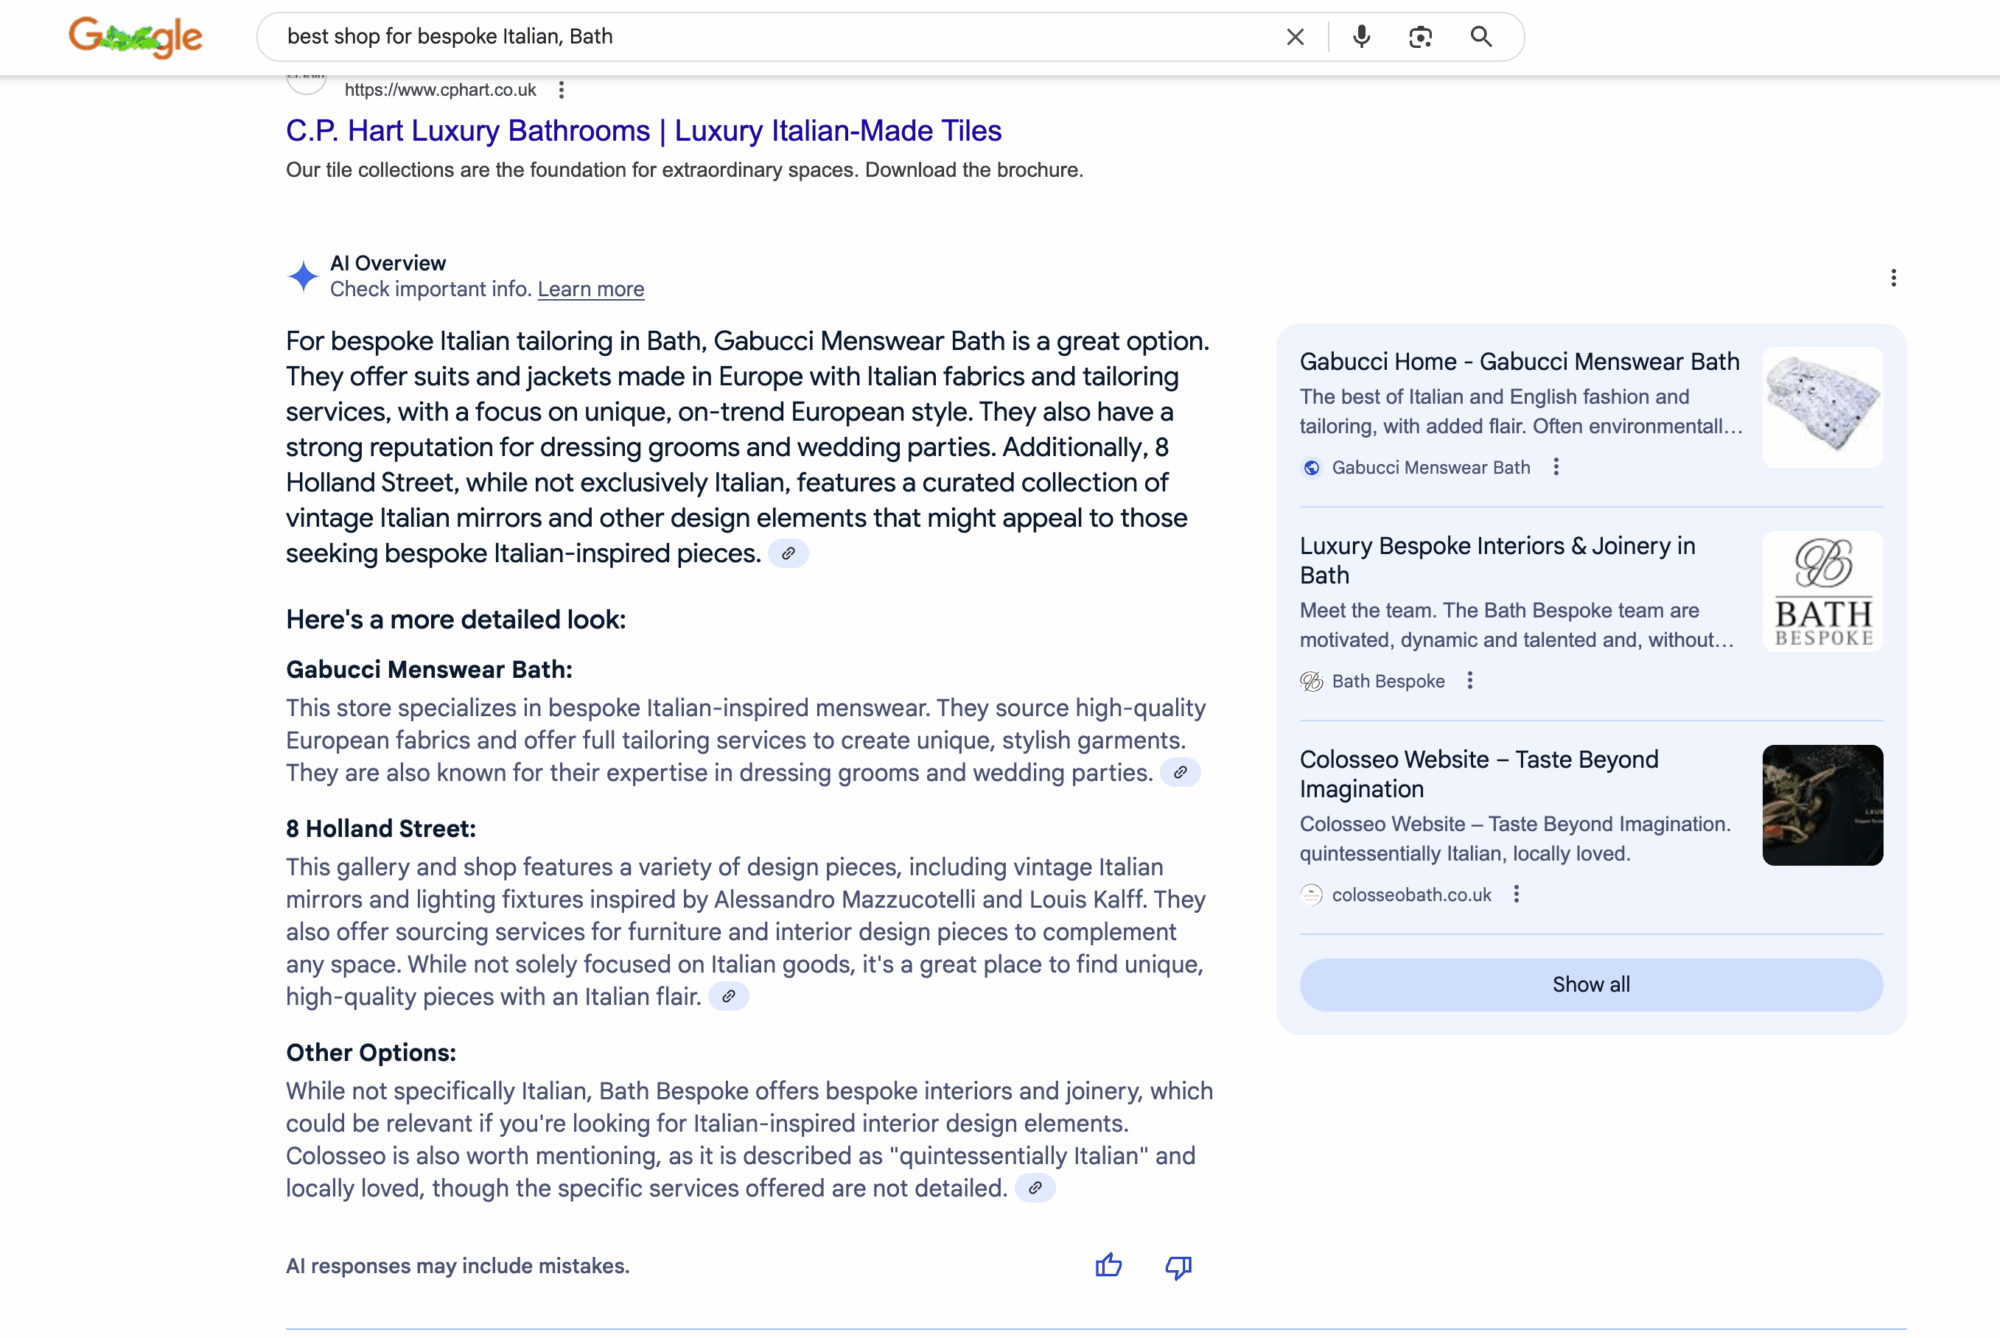Click 'Here's a more detailed look:' heading
Viewport: 2000px width, 1338px height.
point(456,620)
